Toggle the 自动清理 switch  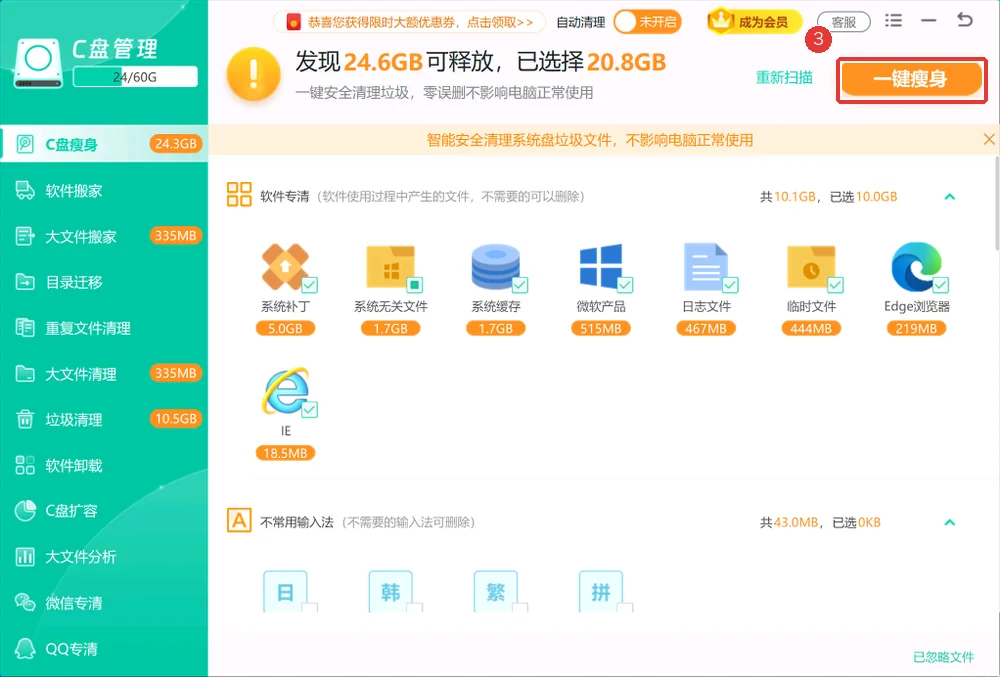[647, 22]
